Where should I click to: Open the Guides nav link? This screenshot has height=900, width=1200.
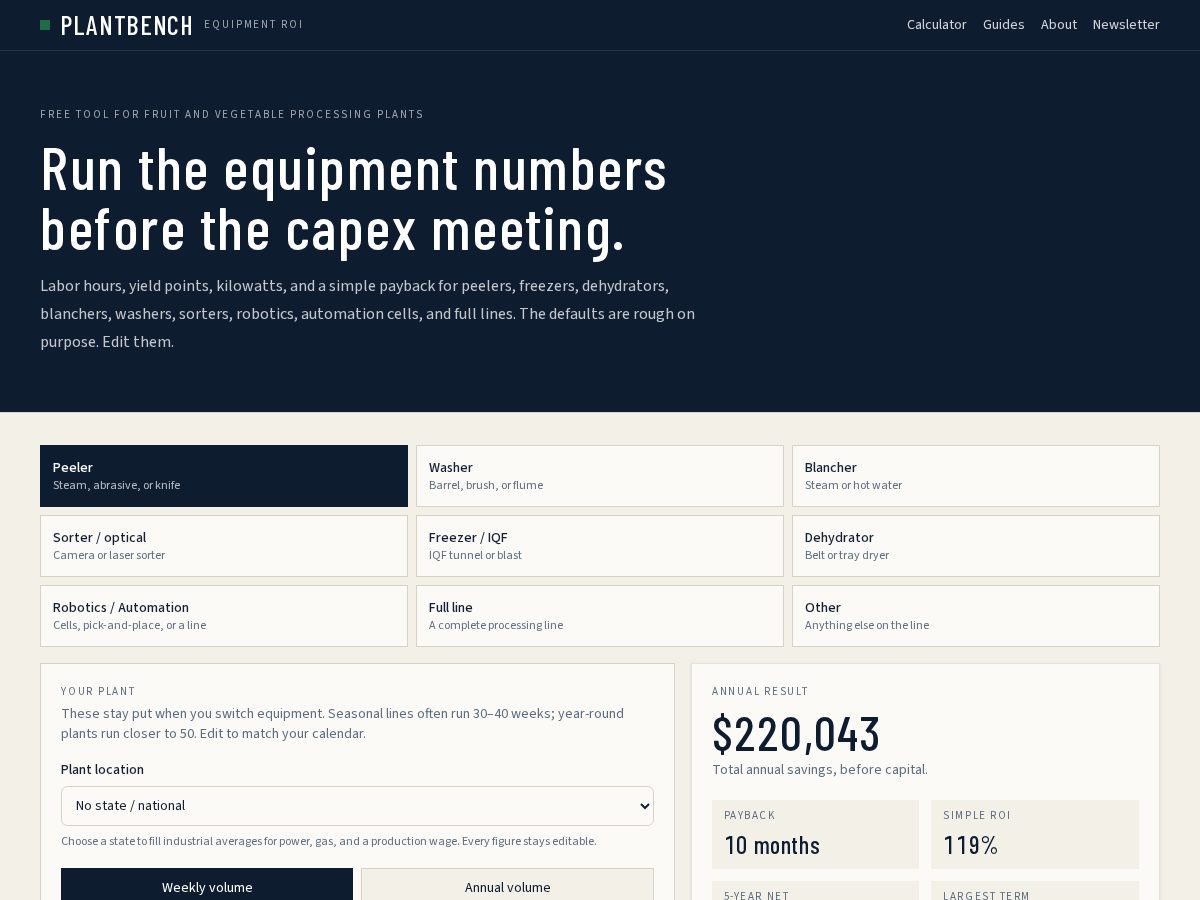(x=1003, y=25)
